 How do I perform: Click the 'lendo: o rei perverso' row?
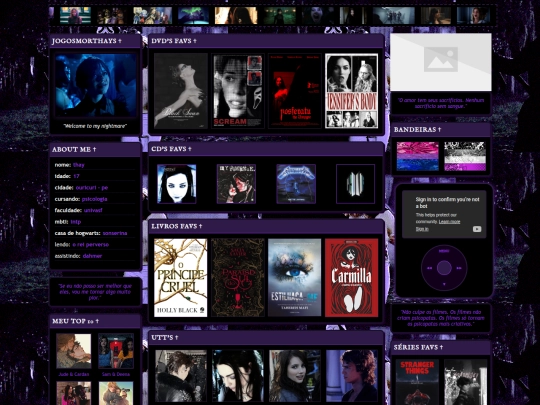pyautogui.click(x=94, y=245)
